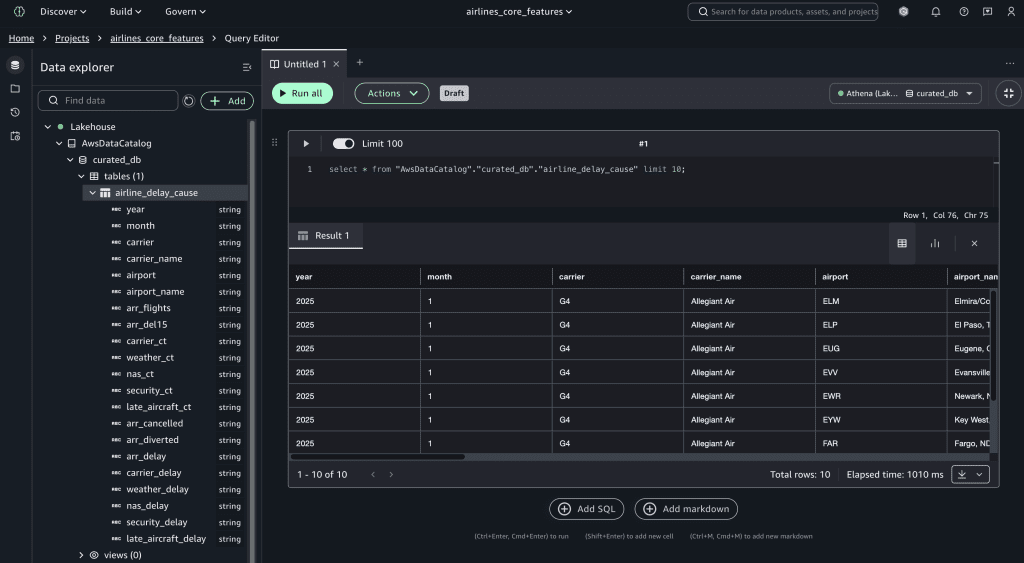The image size is (1024, 563).
Task: Open query history in left sidebar
Action: 15,112
